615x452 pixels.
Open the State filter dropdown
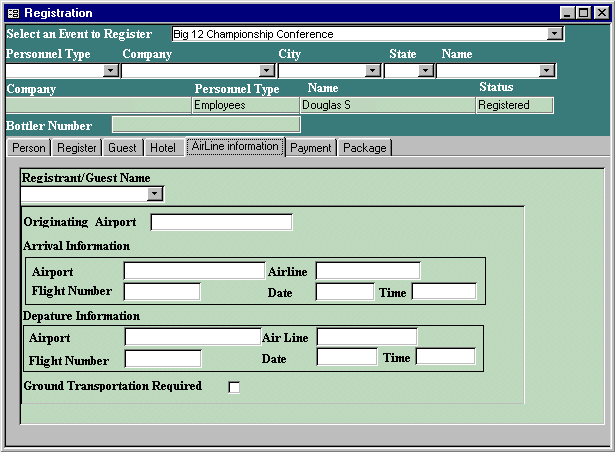pyautogui.click(x=425, y=71)
